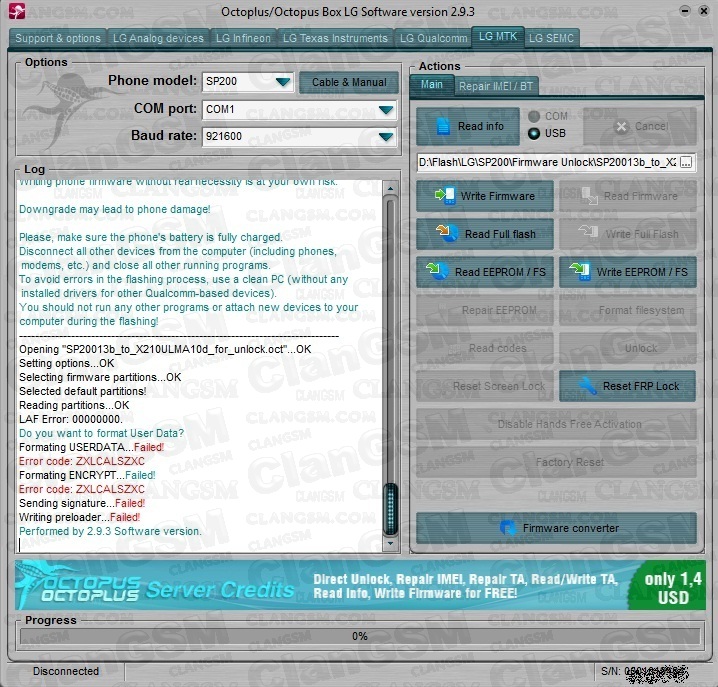Click the Reset FRP Lock button
The image size is (718, 687).
(x=627, y=386)
